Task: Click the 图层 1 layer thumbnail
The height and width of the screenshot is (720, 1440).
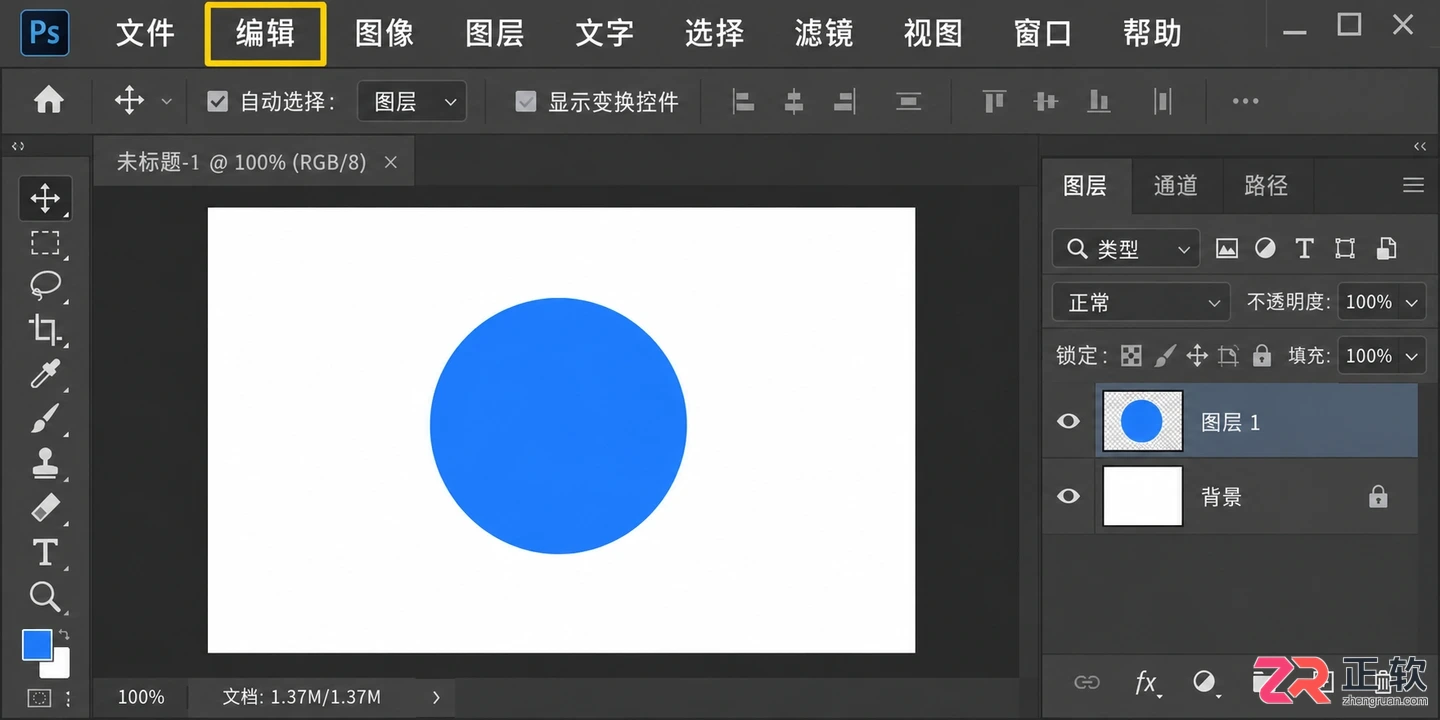Action: (1142, 421)
